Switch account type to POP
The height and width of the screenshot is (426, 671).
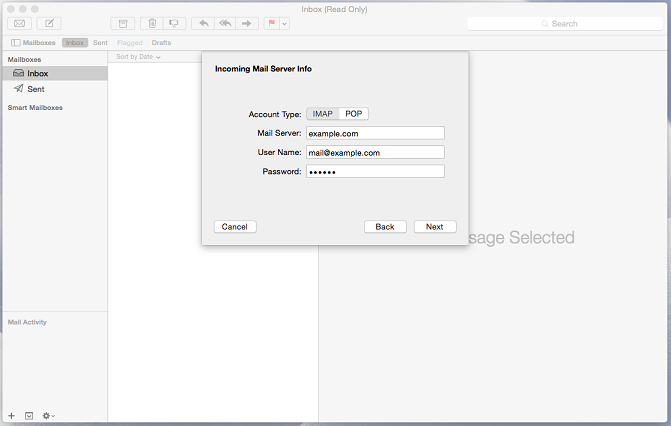[x=354, y=114]
